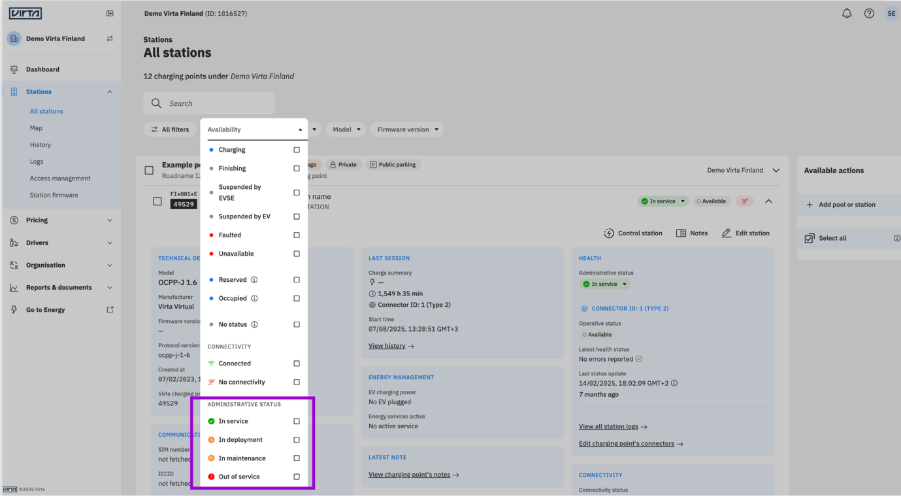
Task: Select the station 49529 row checkbox
Action: coord(157,202)
